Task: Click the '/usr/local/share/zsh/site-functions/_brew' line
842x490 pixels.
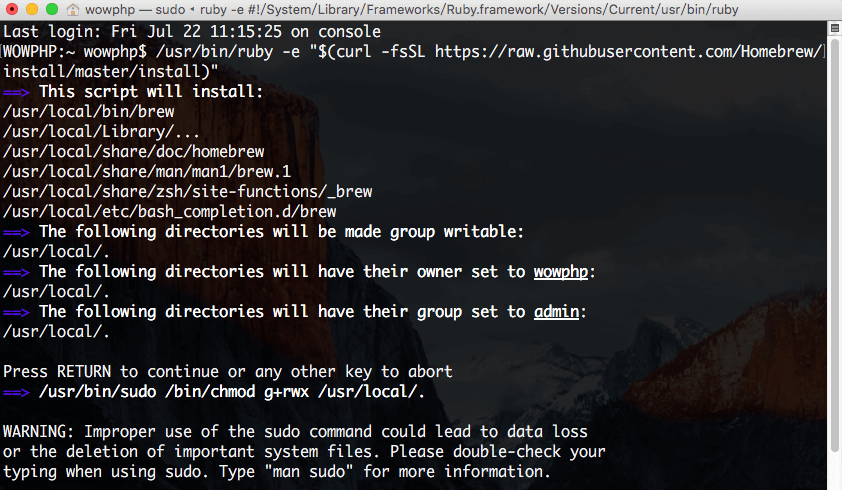Action: click(x=187, y=192)
